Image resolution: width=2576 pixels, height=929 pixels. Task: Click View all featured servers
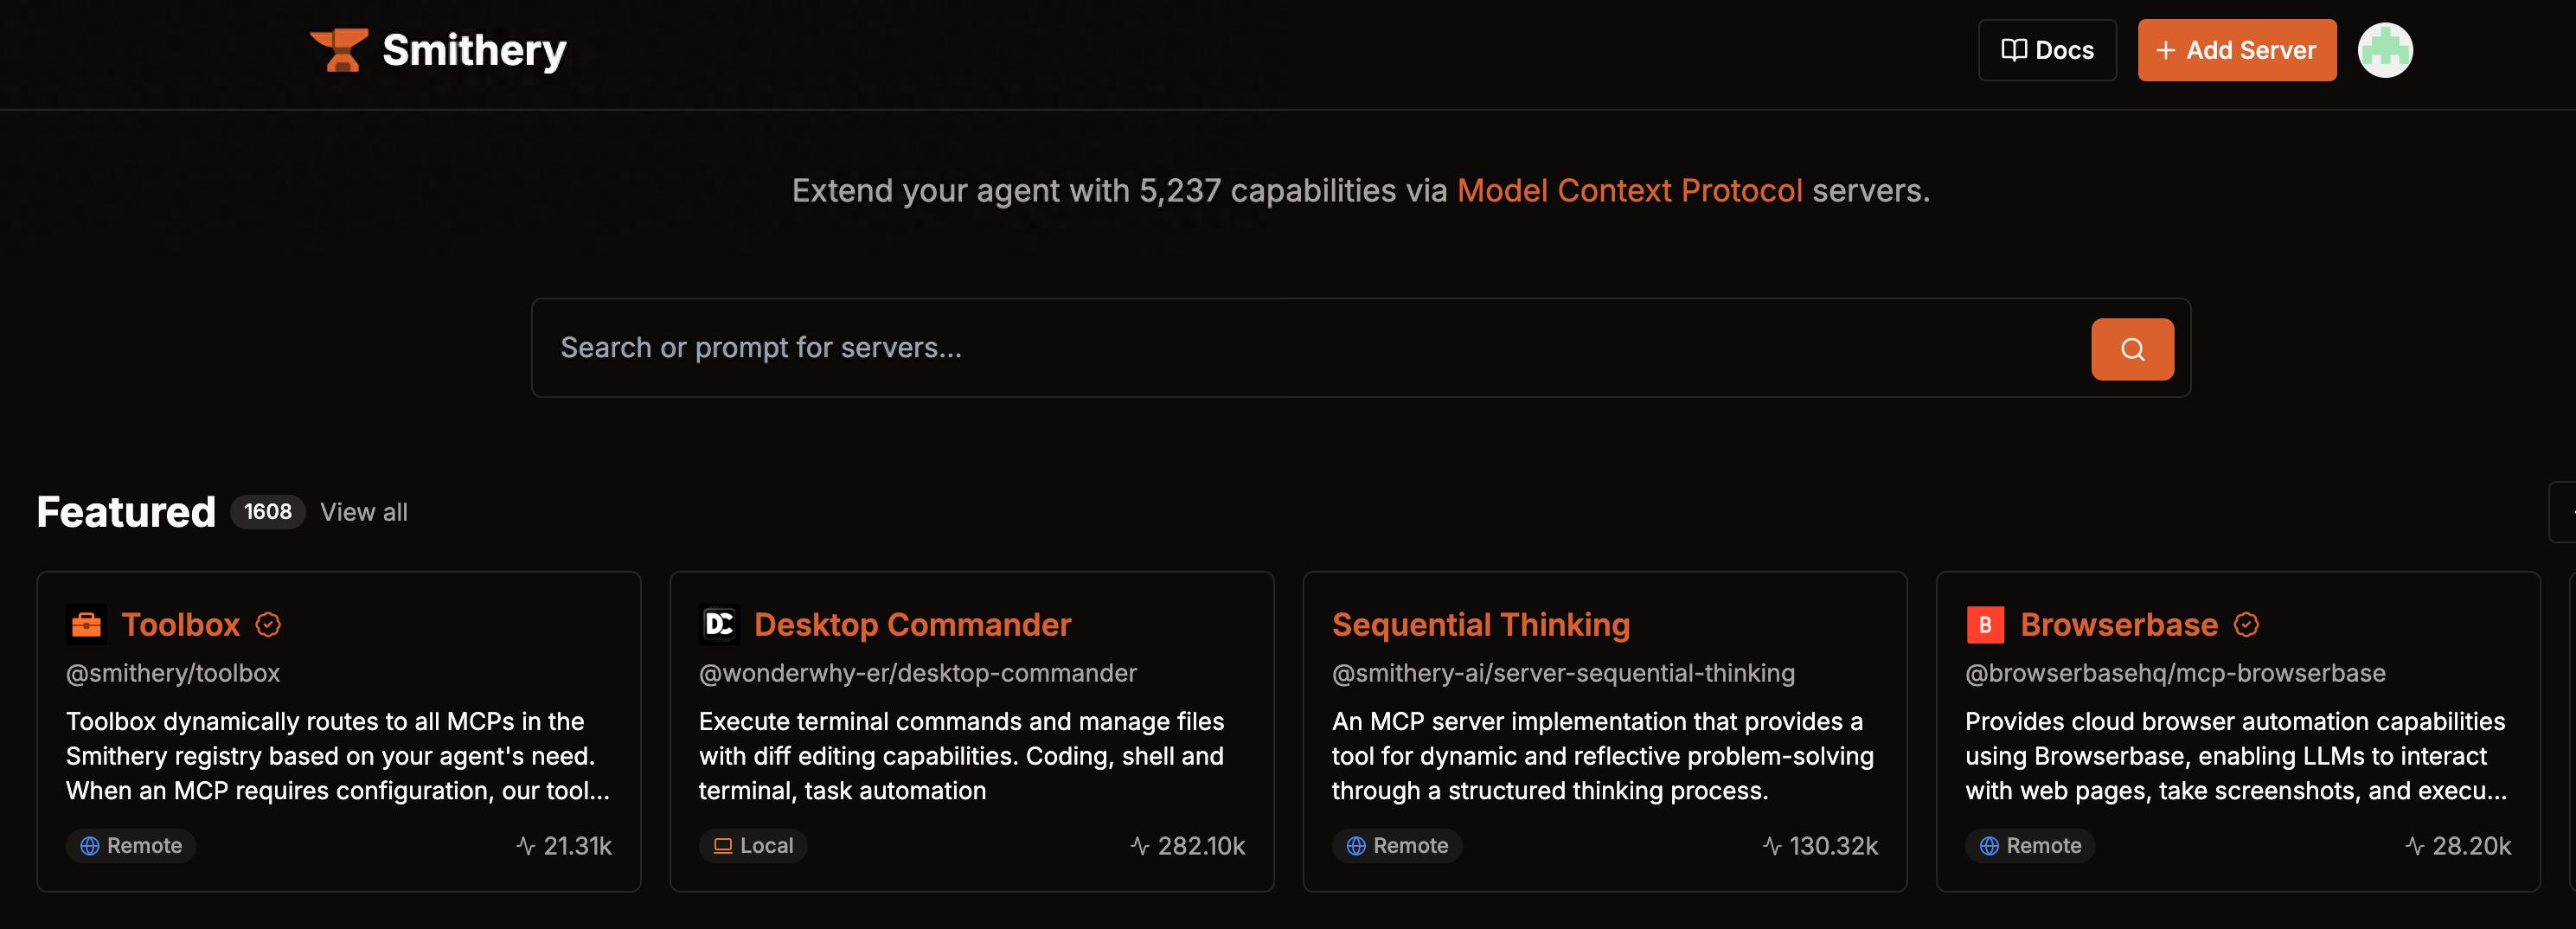[363, 512]
